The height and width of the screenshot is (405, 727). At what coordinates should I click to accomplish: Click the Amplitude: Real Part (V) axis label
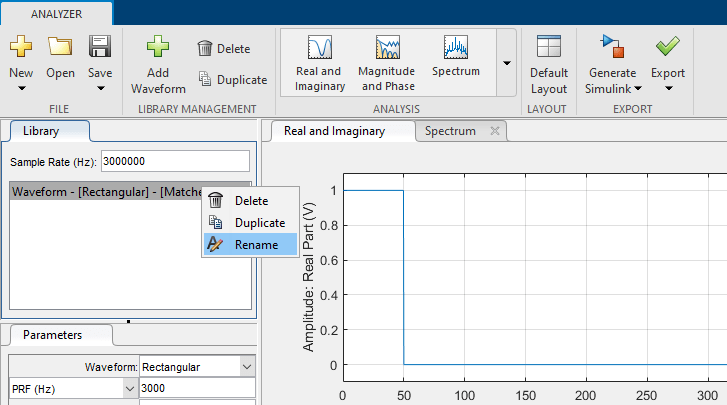point(308,277)
